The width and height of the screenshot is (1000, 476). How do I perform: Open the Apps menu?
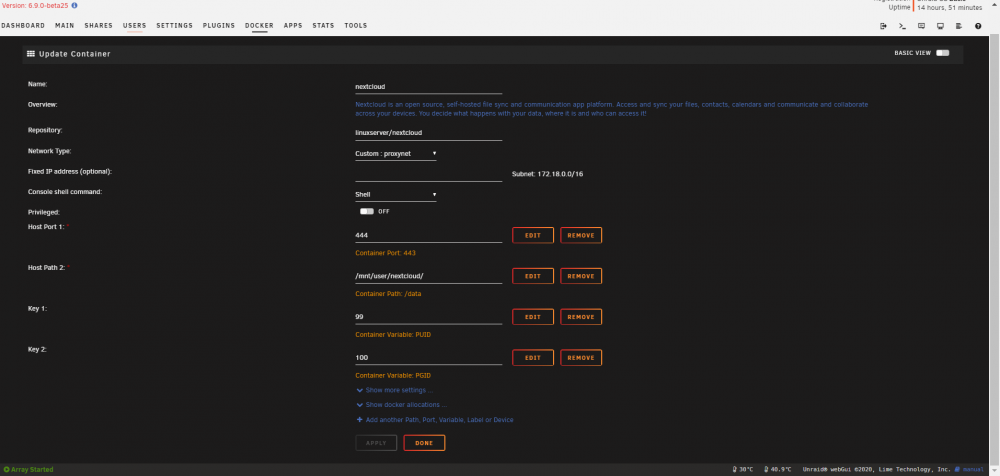click(293, 26)
